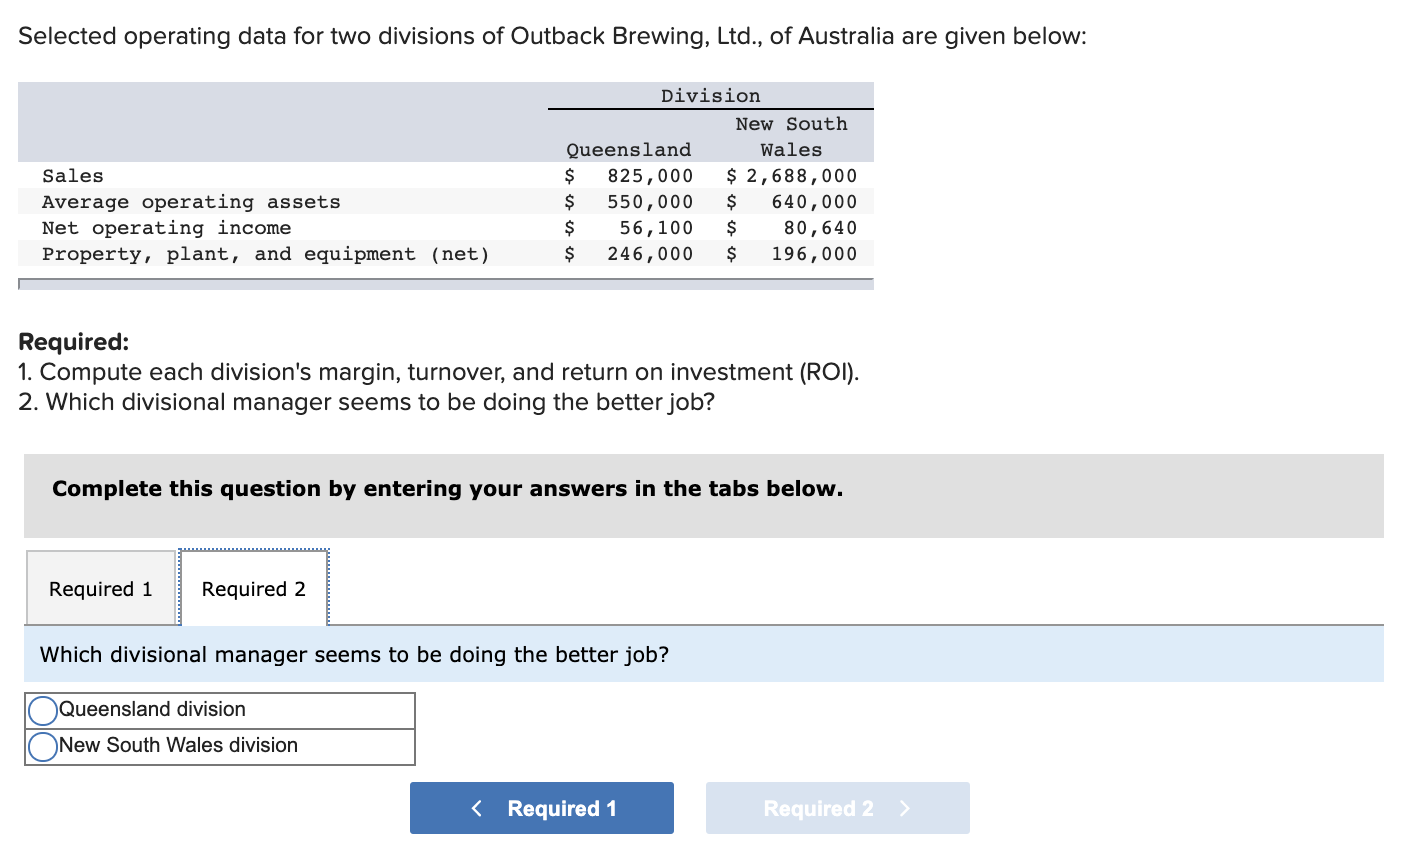Click the Division table header
Viewport: 1410px width, 864px height.
[x=711, y=96]
